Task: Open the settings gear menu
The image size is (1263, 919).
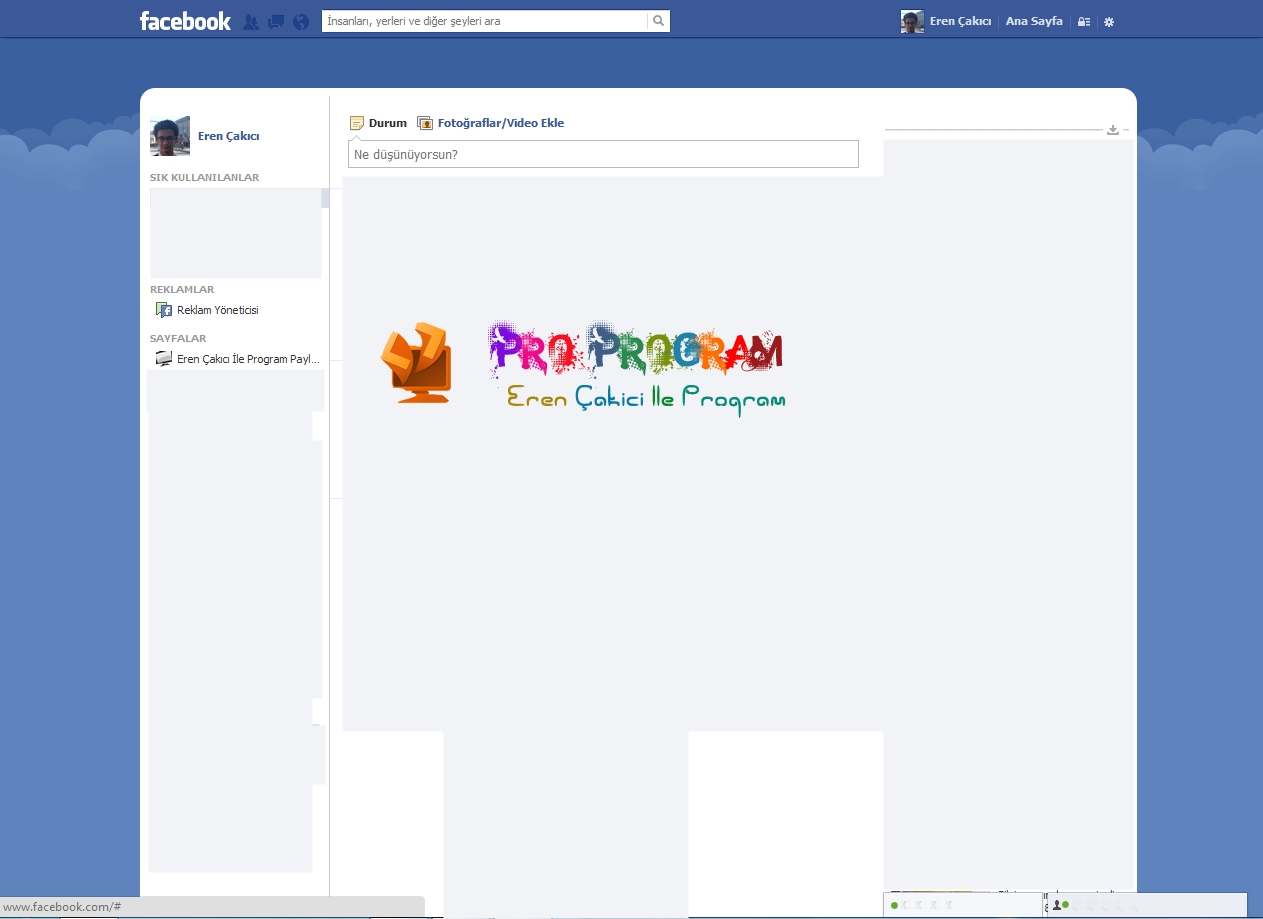Action: click(1108, 21)
